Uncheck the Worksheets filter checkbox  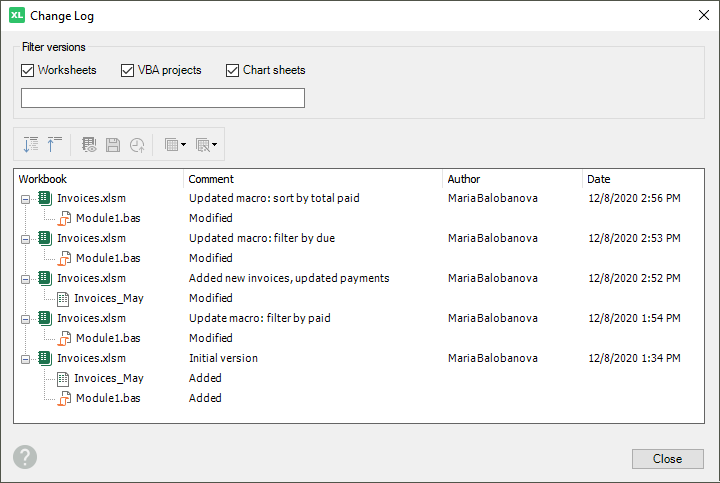click(28, 70)
